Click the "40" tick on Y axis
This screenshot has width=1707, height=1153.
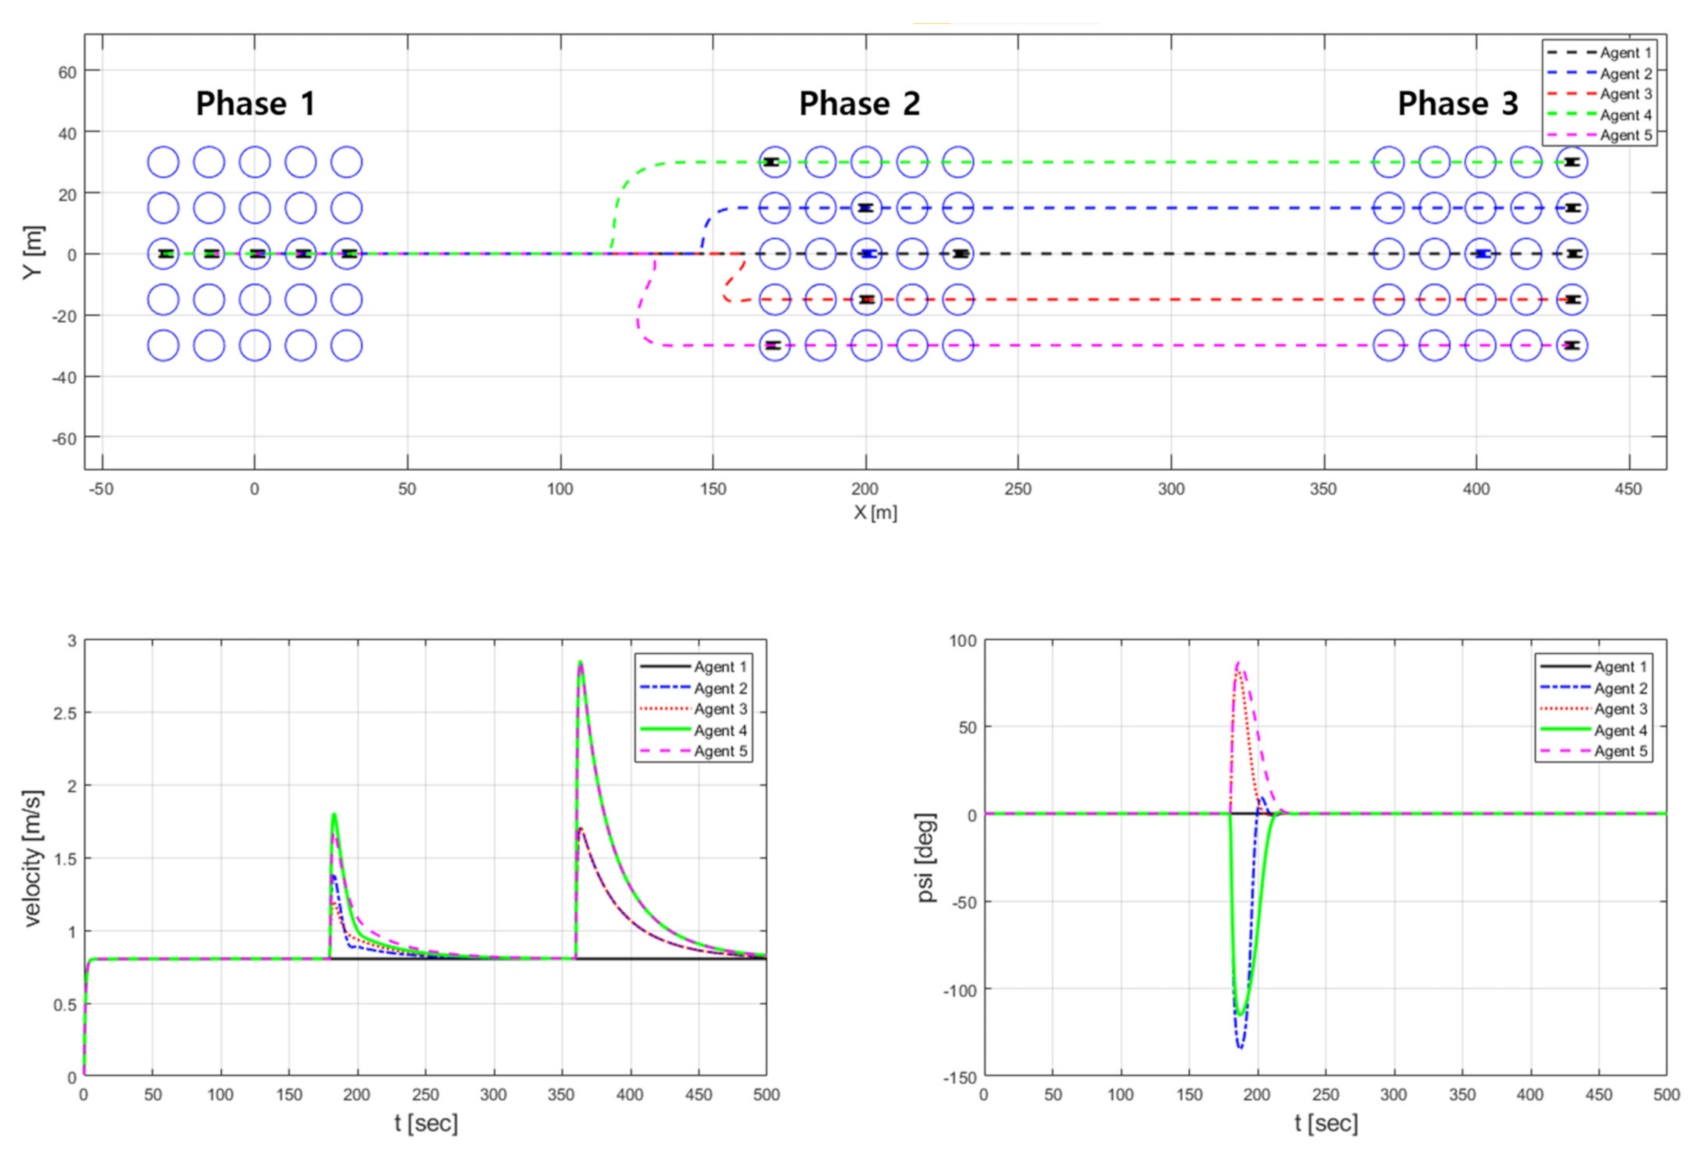pyautogui.click(x=67, y=133)
